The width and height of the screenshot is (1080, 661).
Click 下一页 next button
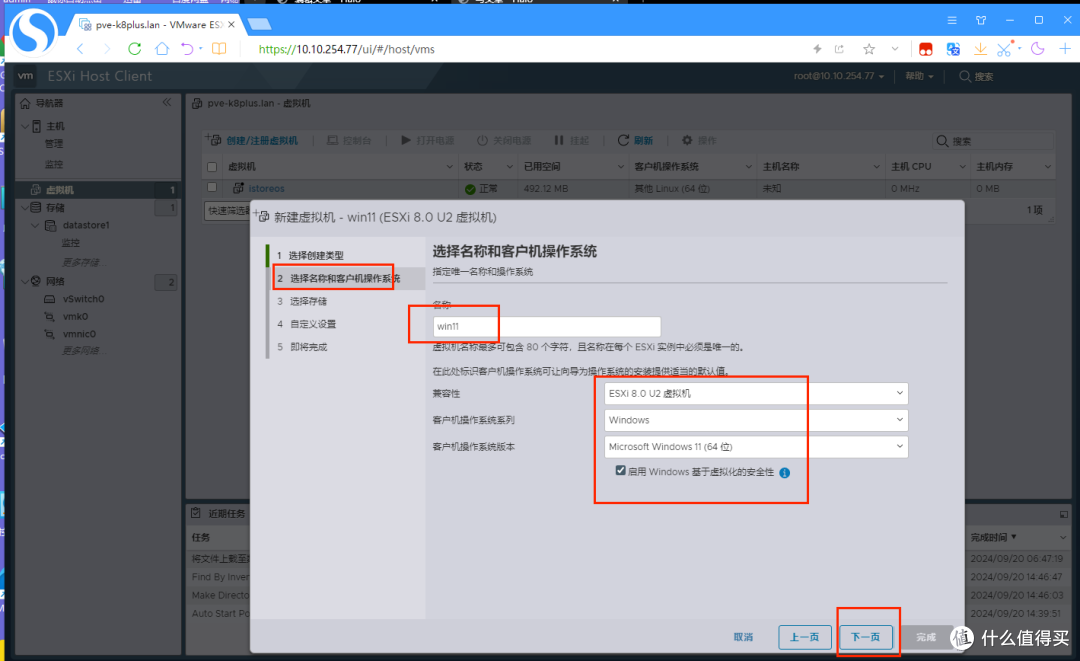[x=866, y=637]
